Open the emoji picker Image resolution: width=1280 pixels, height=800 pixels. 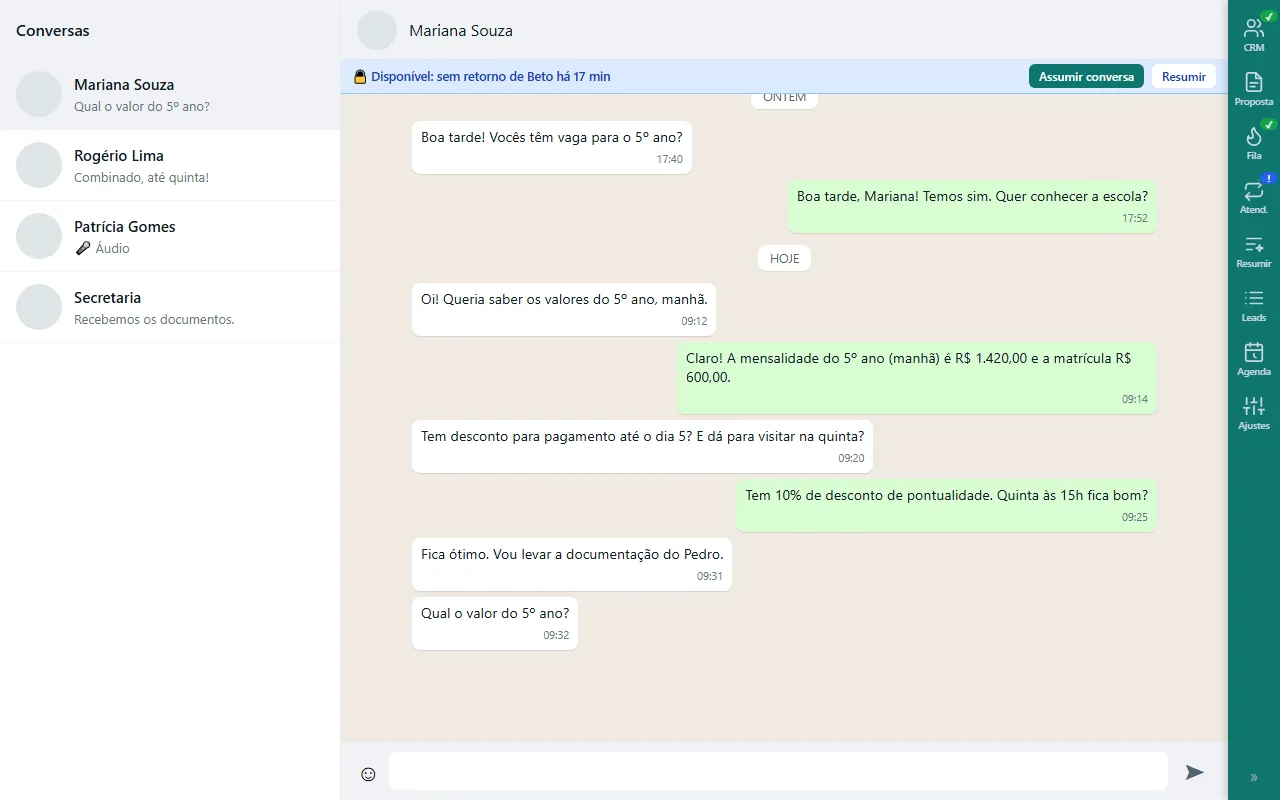pyautogui.click(x=368, y=773)
